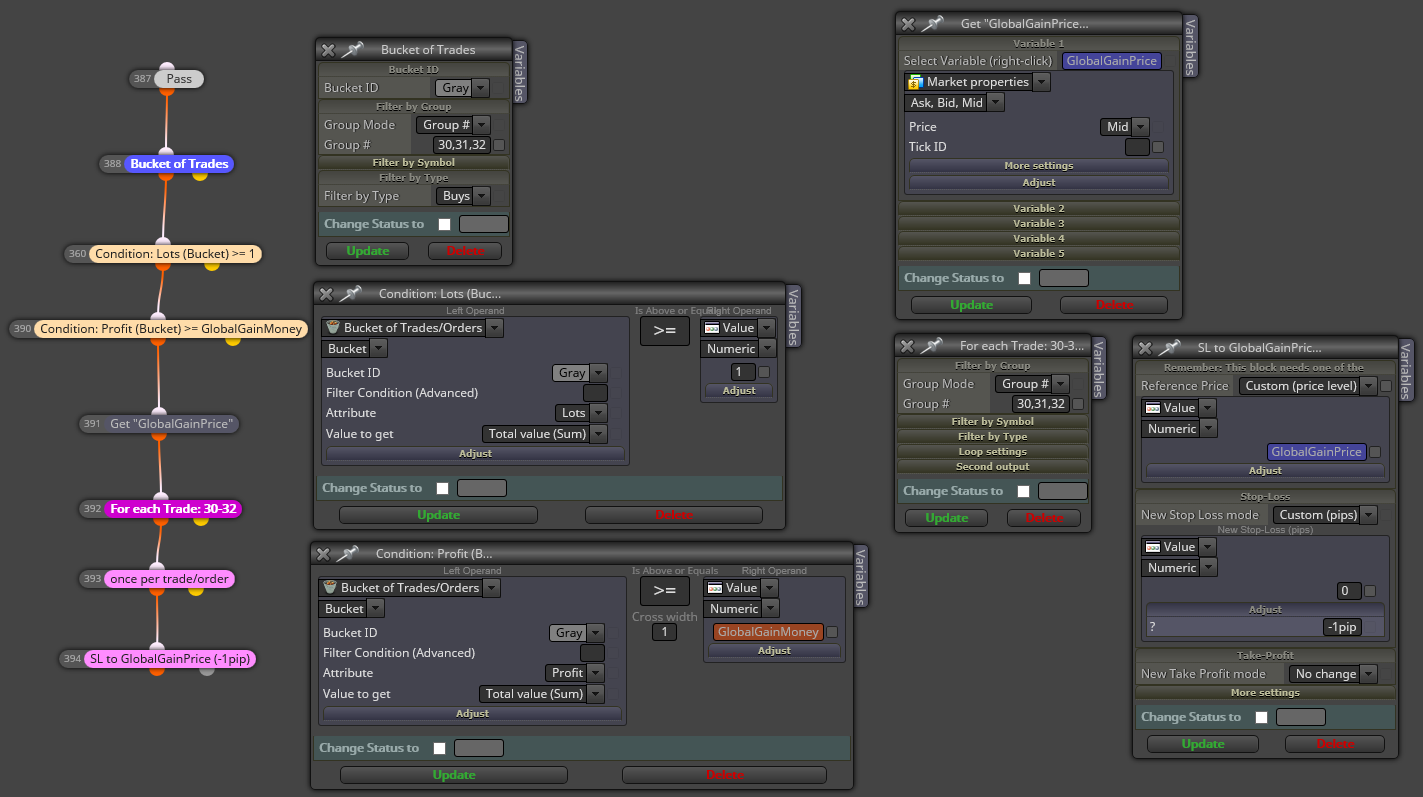
Task: Click the Value icon in Condition: Lots
Action: 712,327
